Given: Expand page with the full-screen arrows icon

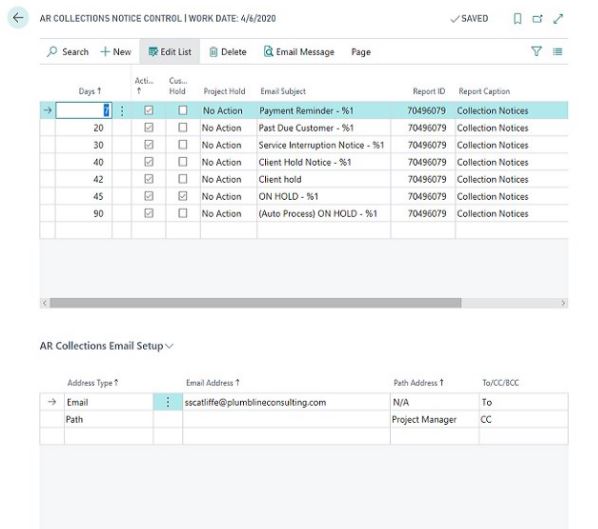Looking at the screenshot, I should pos(558,18).
